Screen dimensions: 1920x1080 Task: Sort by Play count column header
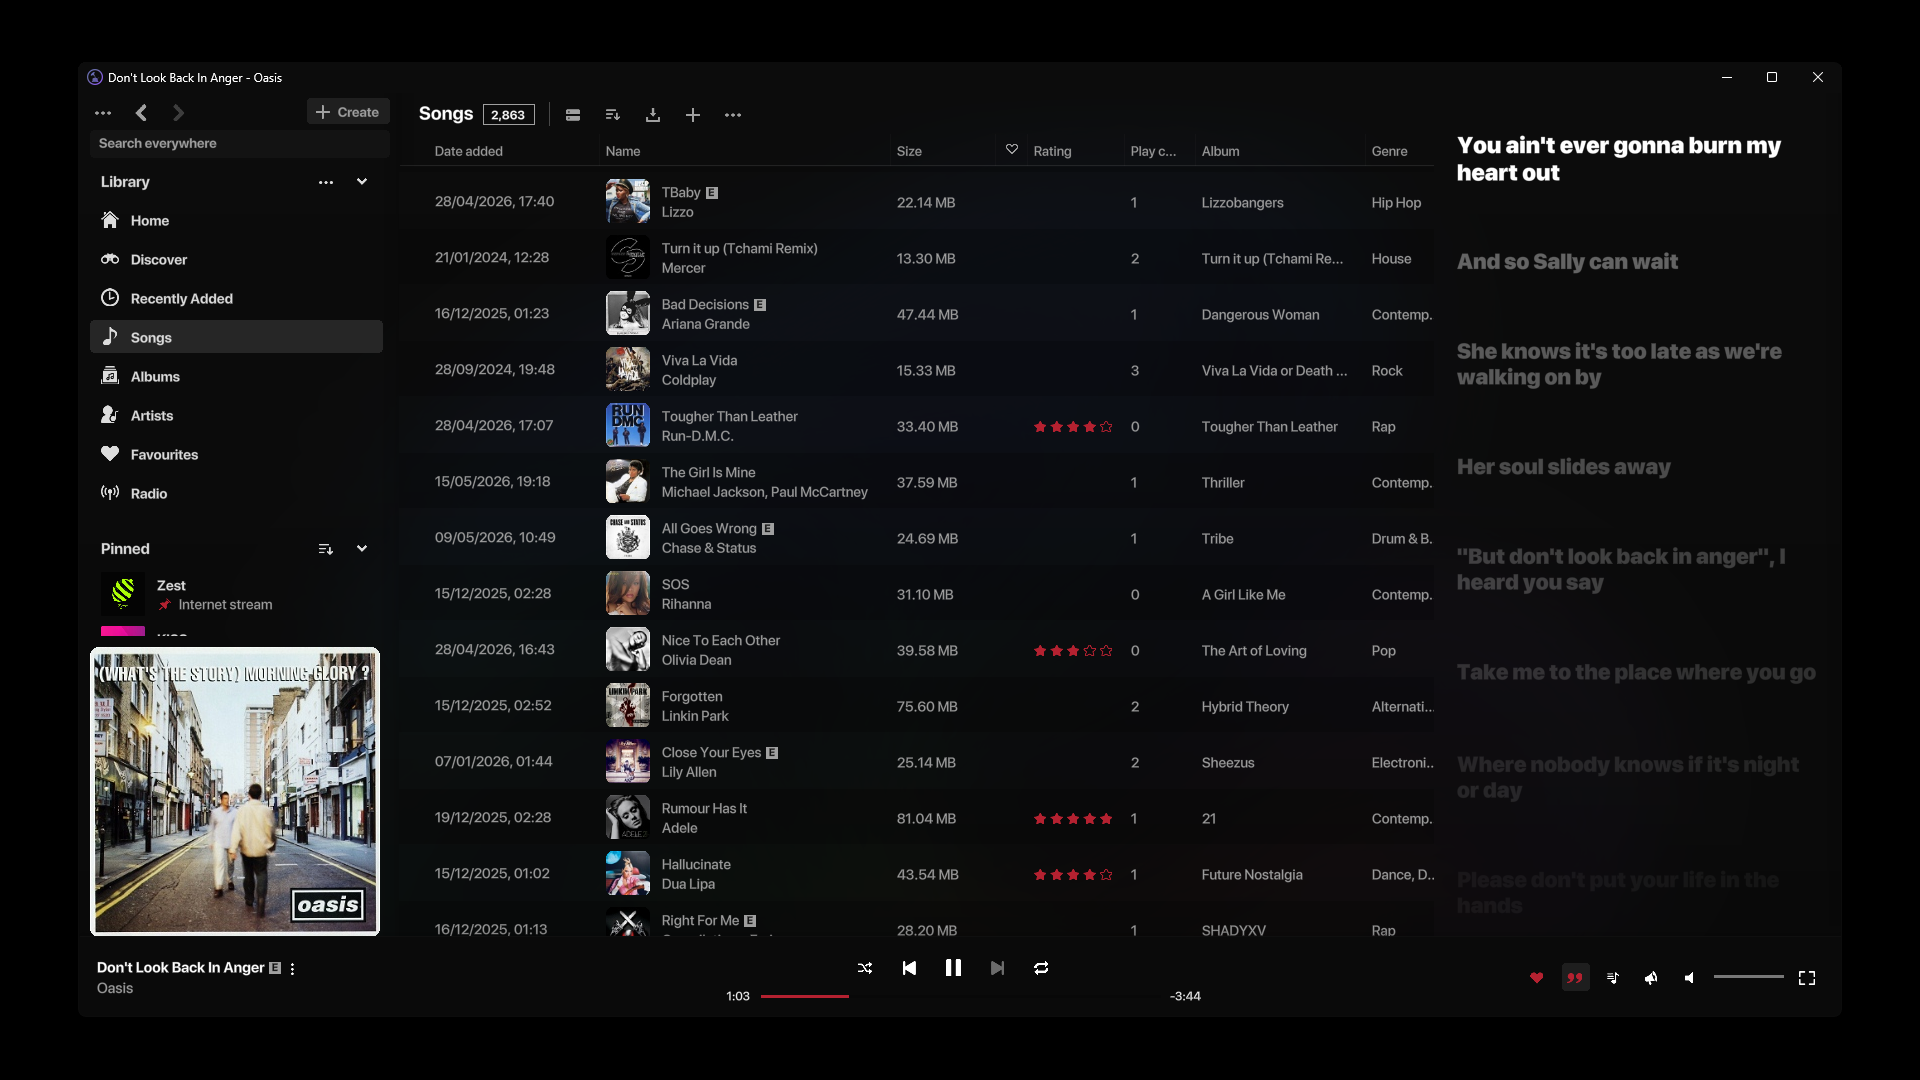point(1153,151)
